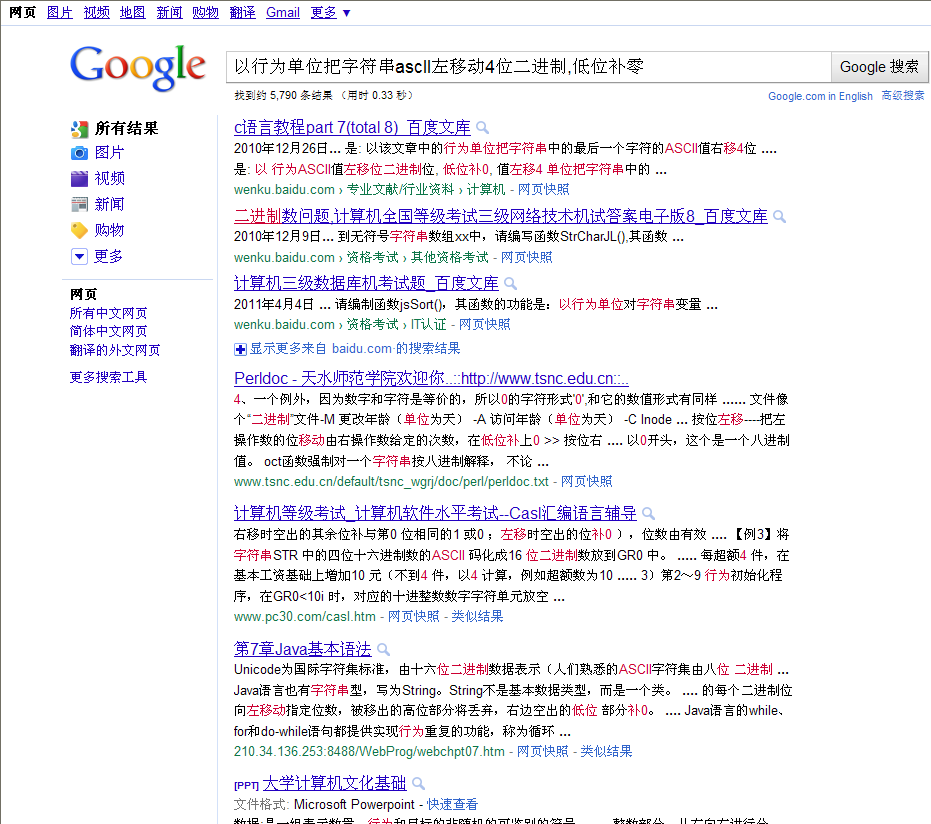Select 新闻 text in left sidebar
Screen dimensions: 931x824
(109, 204)
